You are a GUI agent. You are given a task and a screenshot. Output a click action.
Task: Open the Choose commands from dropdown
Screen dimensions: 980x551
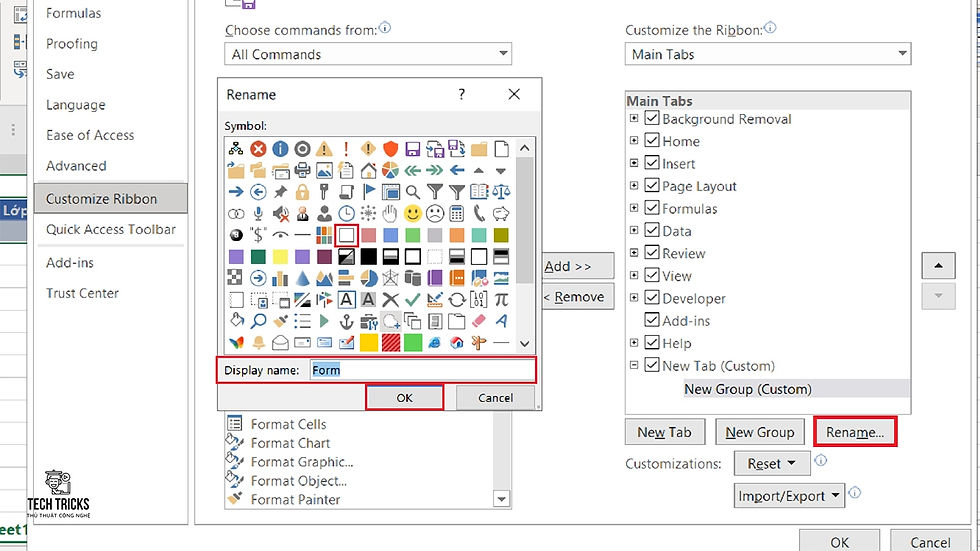coord(368,54)
